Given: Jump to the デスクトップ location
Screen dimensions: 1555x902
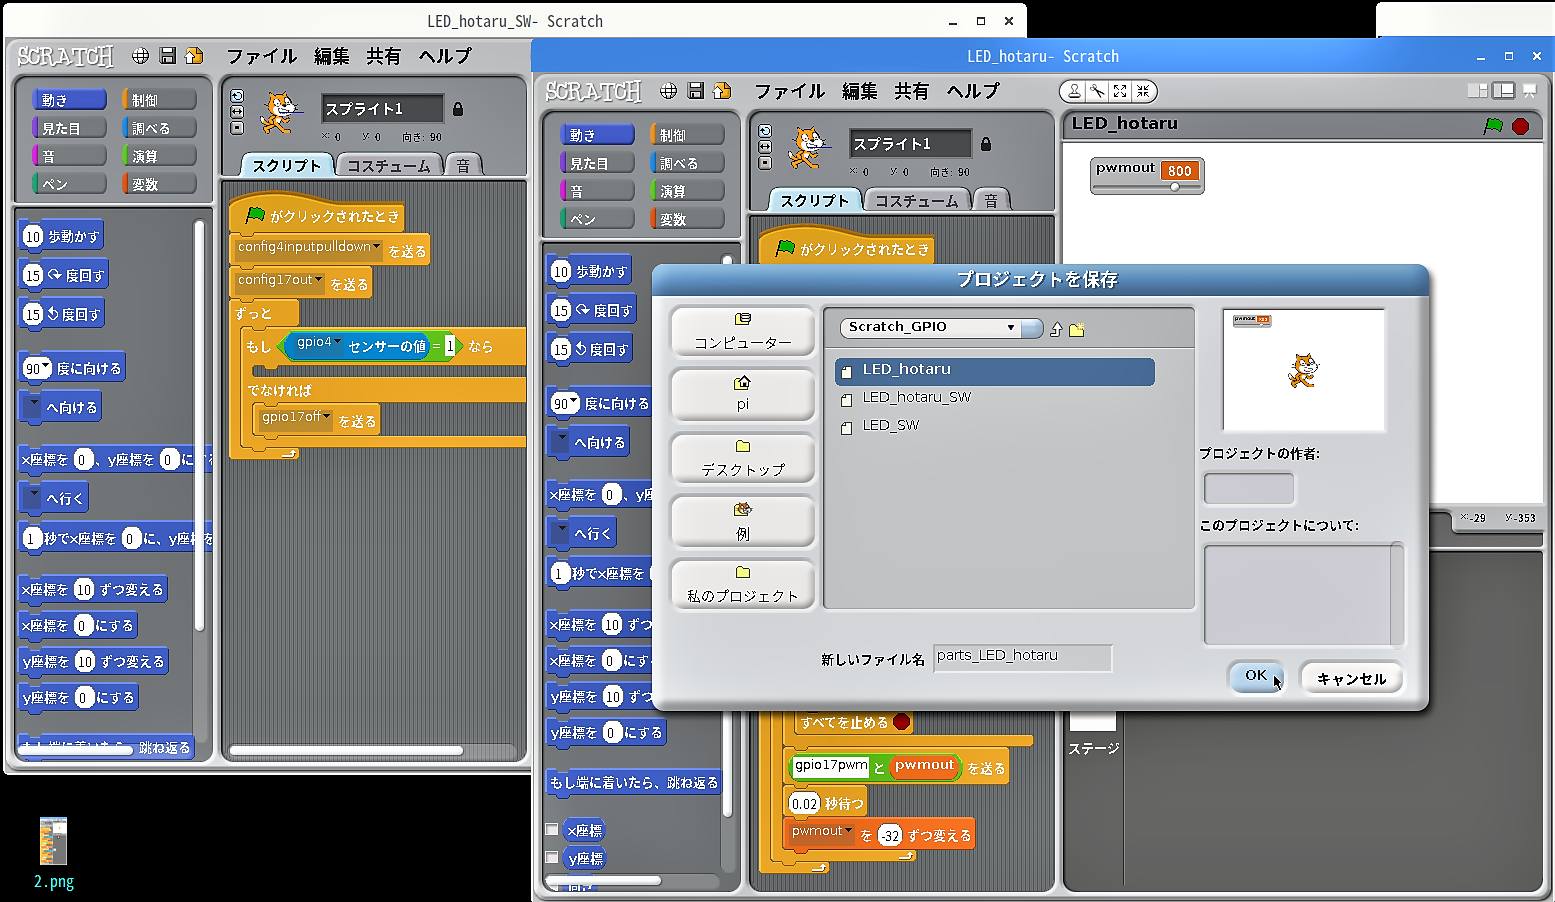Looking at the screenshot, I should tap(743, 458).
